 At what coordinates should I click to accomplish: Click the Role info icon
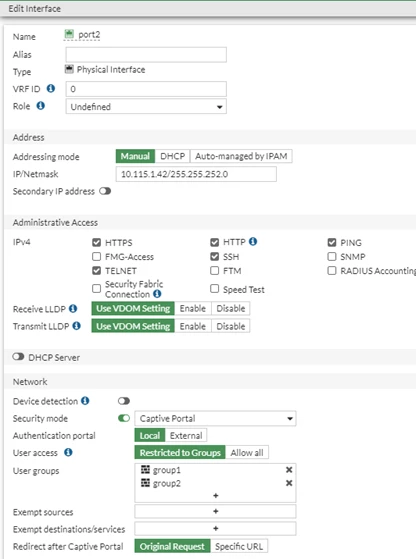tap(41, 106)
